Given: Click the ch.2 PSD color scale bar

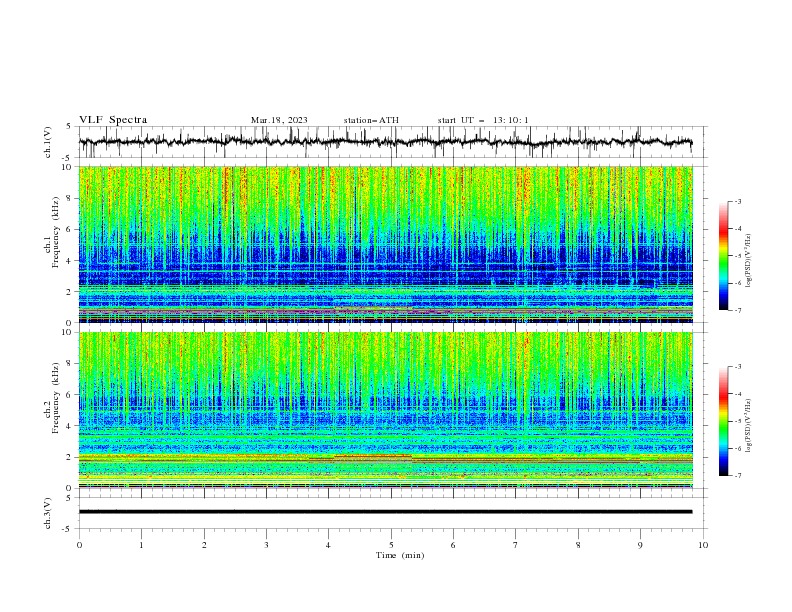Looking at the screenshot, I should (x=724, y=421).
